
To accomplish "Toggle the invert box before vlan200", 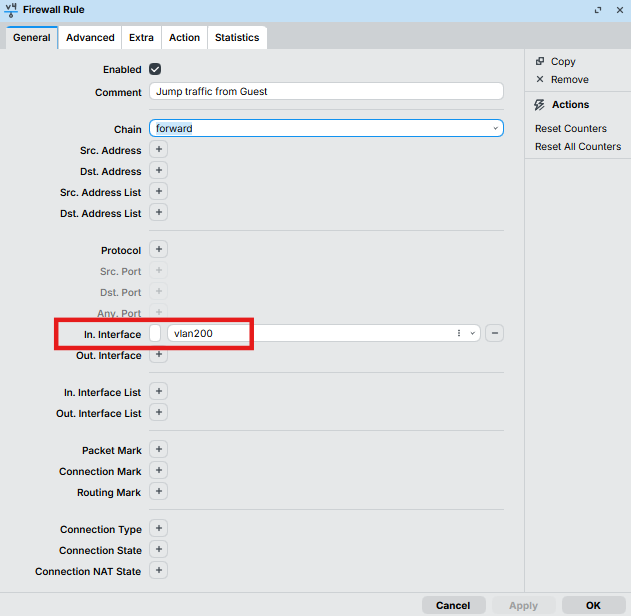I will [x=155, y=333].
